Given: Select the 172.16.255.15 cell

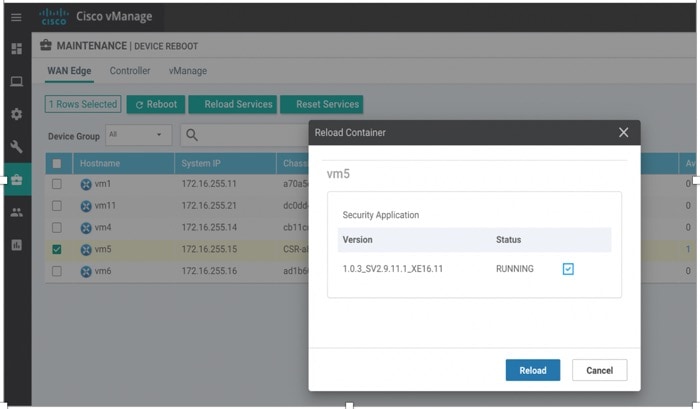Looking at the screenshot, I should pos(209,249).
